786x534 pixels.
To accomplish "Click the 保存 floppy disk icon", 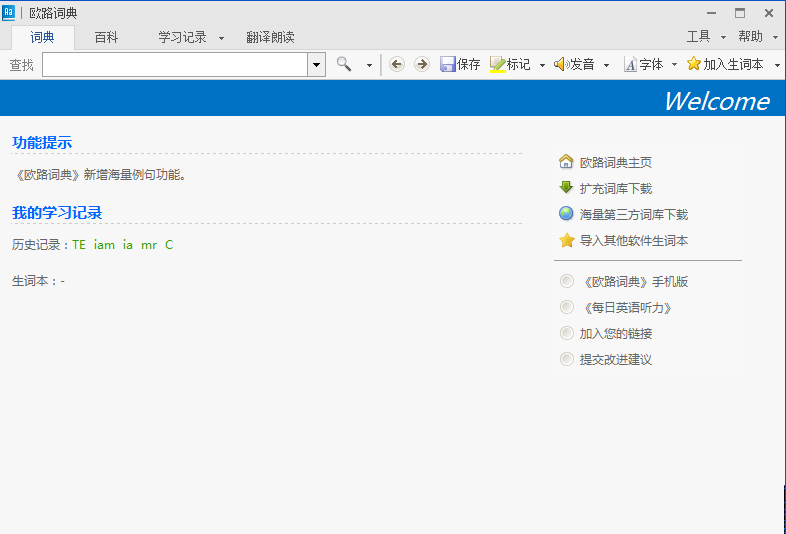I will (447, 64).
